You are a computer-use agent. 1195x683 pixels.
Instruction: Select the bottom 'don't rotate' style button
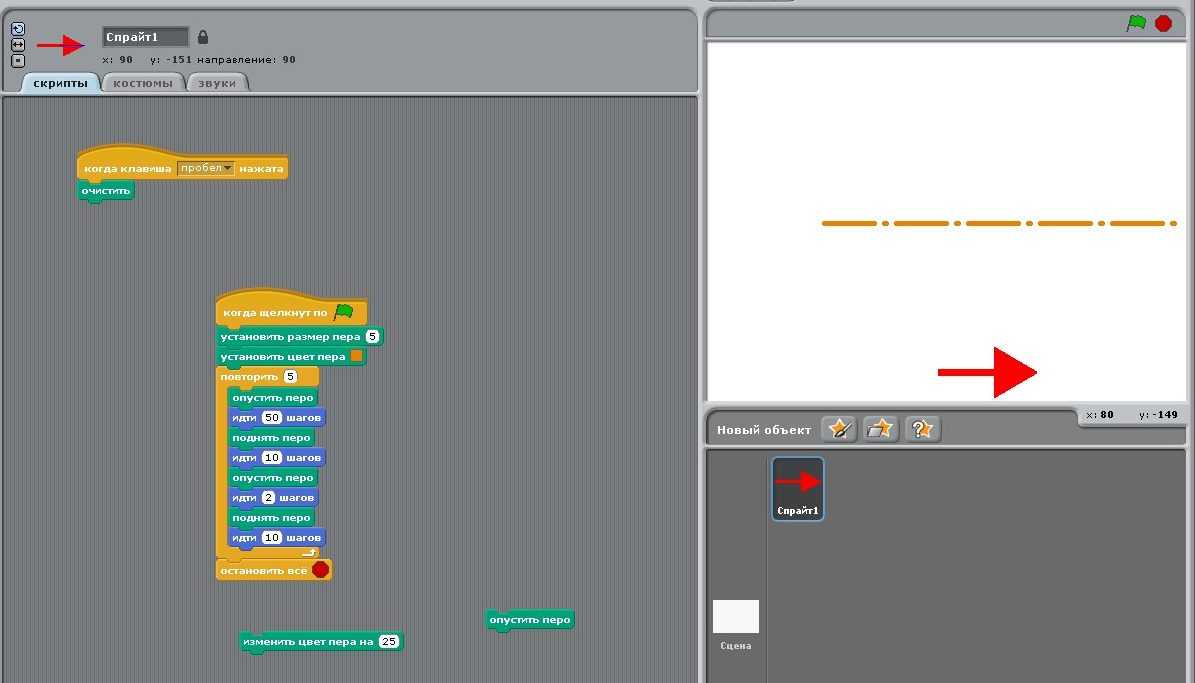[18, 60]
